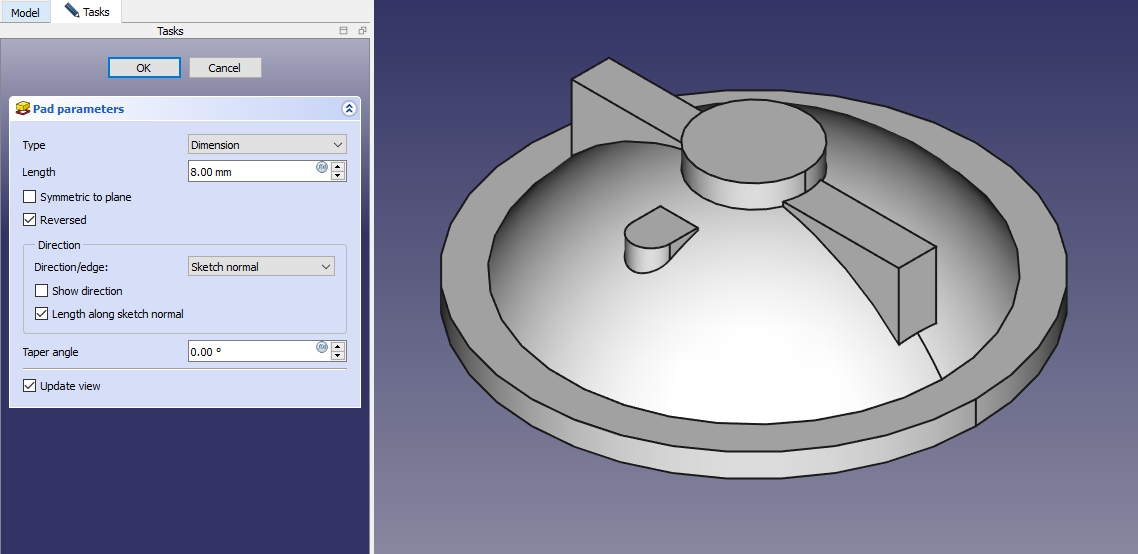Disable the Update view checkbox
The width and height of the screenshot is (1138, 554).
30,386
